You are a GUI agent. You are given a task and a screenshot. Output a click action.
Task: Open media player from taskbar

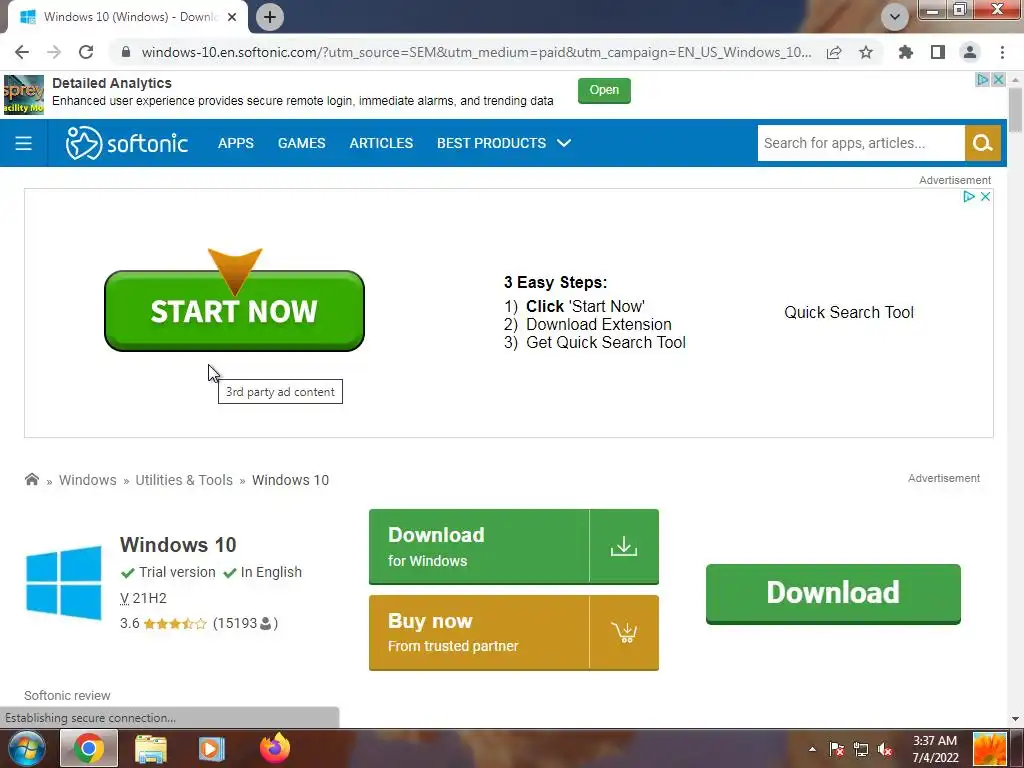coord(211,748)
